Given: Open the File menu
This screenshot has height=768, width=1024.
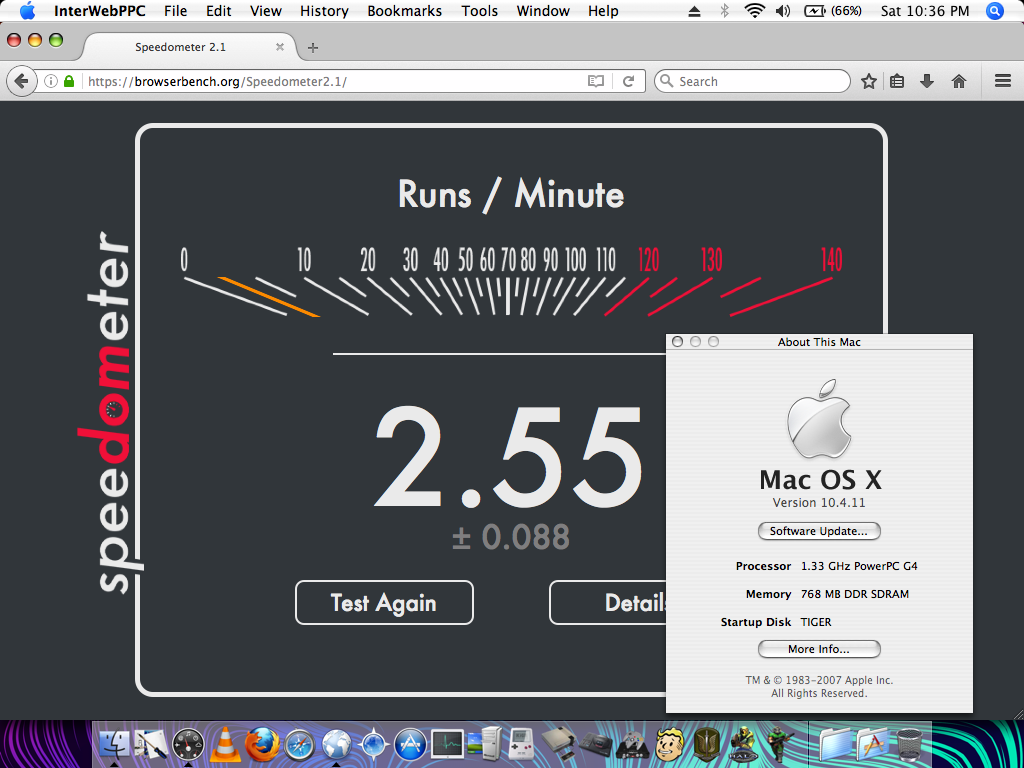Looking at the screenshot, I should 175,11.
